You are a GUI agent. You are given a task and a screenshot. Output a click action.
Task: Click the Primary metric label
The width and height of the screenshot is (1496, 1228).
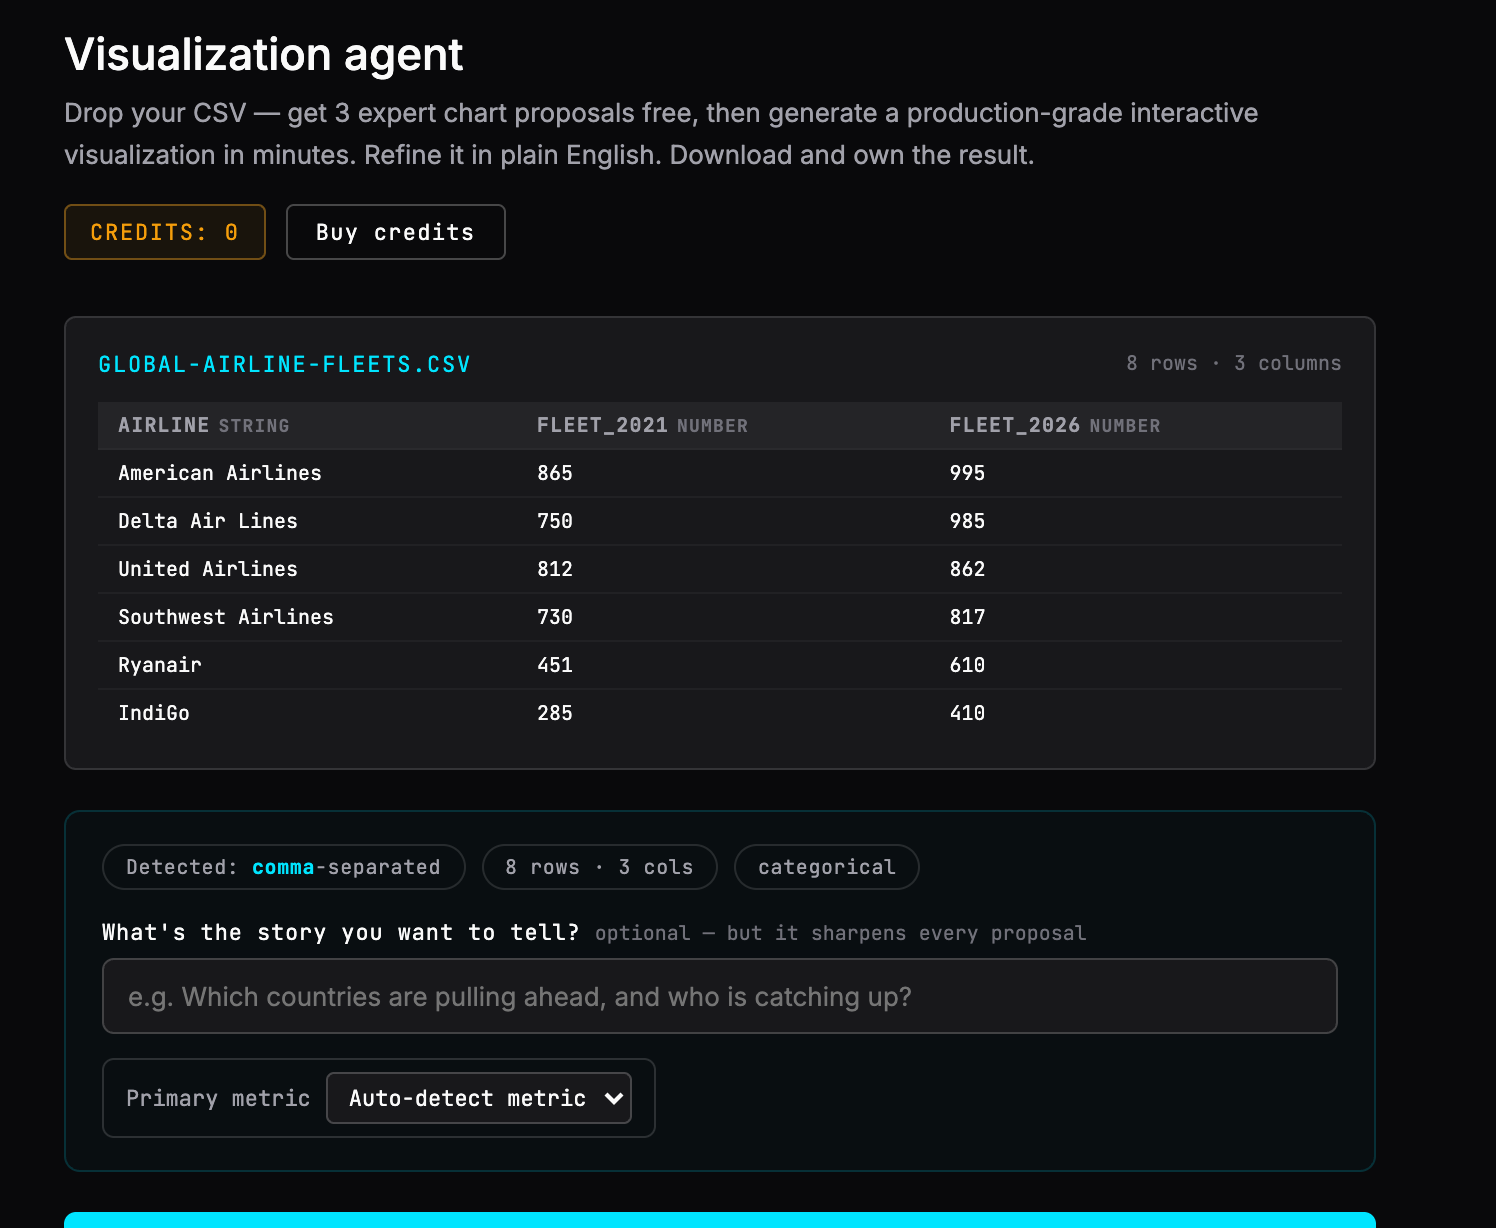[218, 1098]
